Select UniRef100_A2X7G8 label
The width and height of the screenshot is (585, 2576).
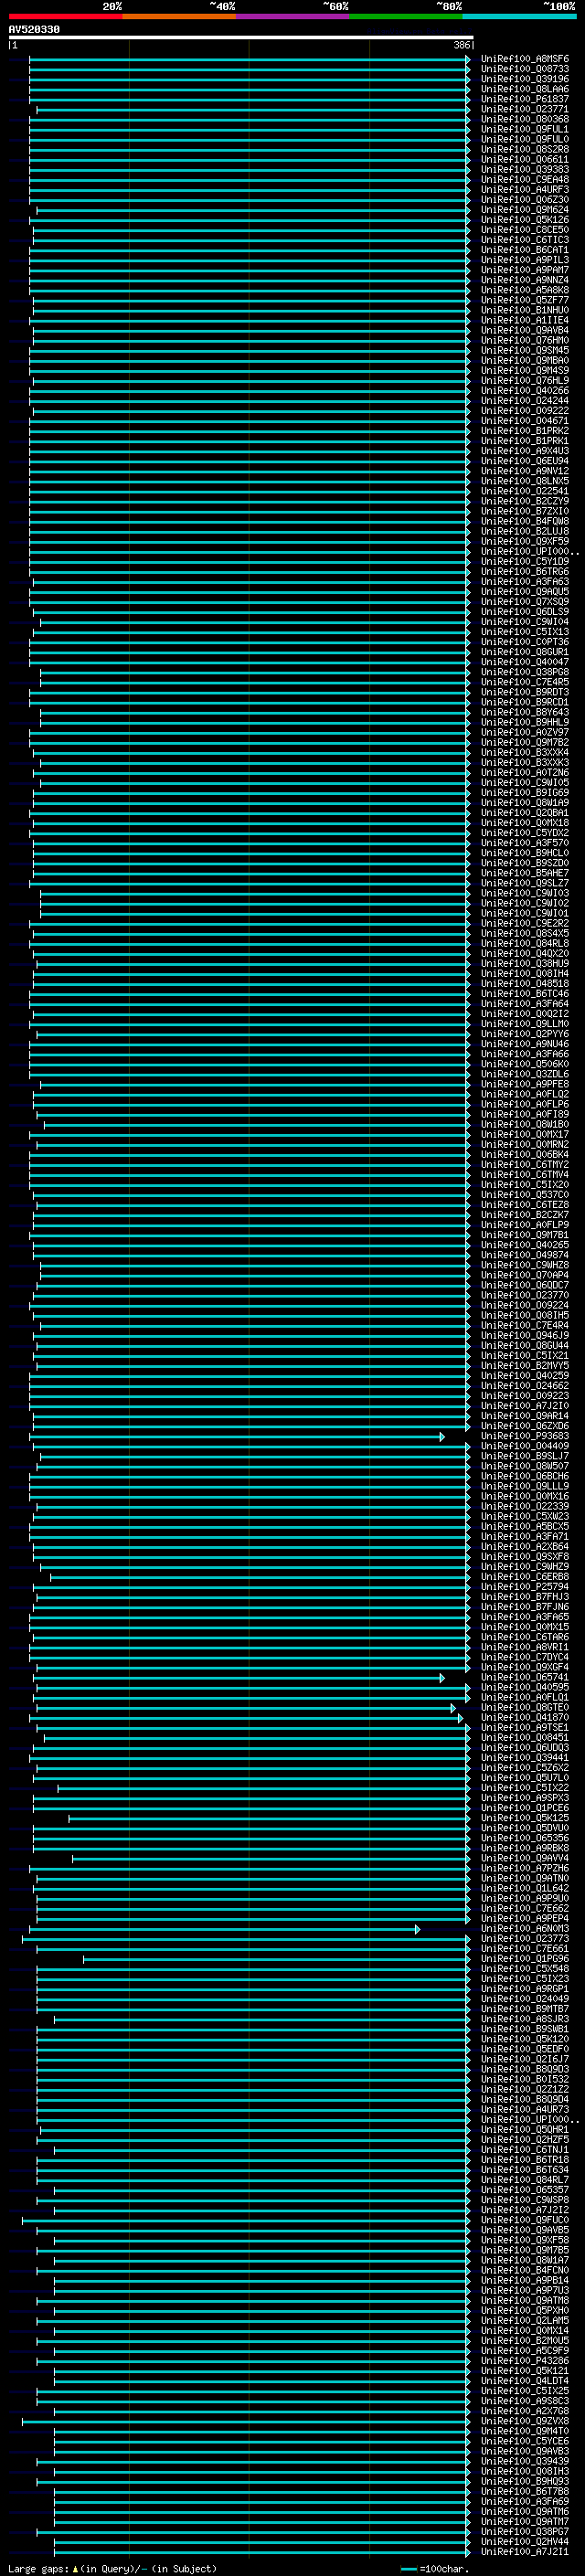coord(525,2411)
